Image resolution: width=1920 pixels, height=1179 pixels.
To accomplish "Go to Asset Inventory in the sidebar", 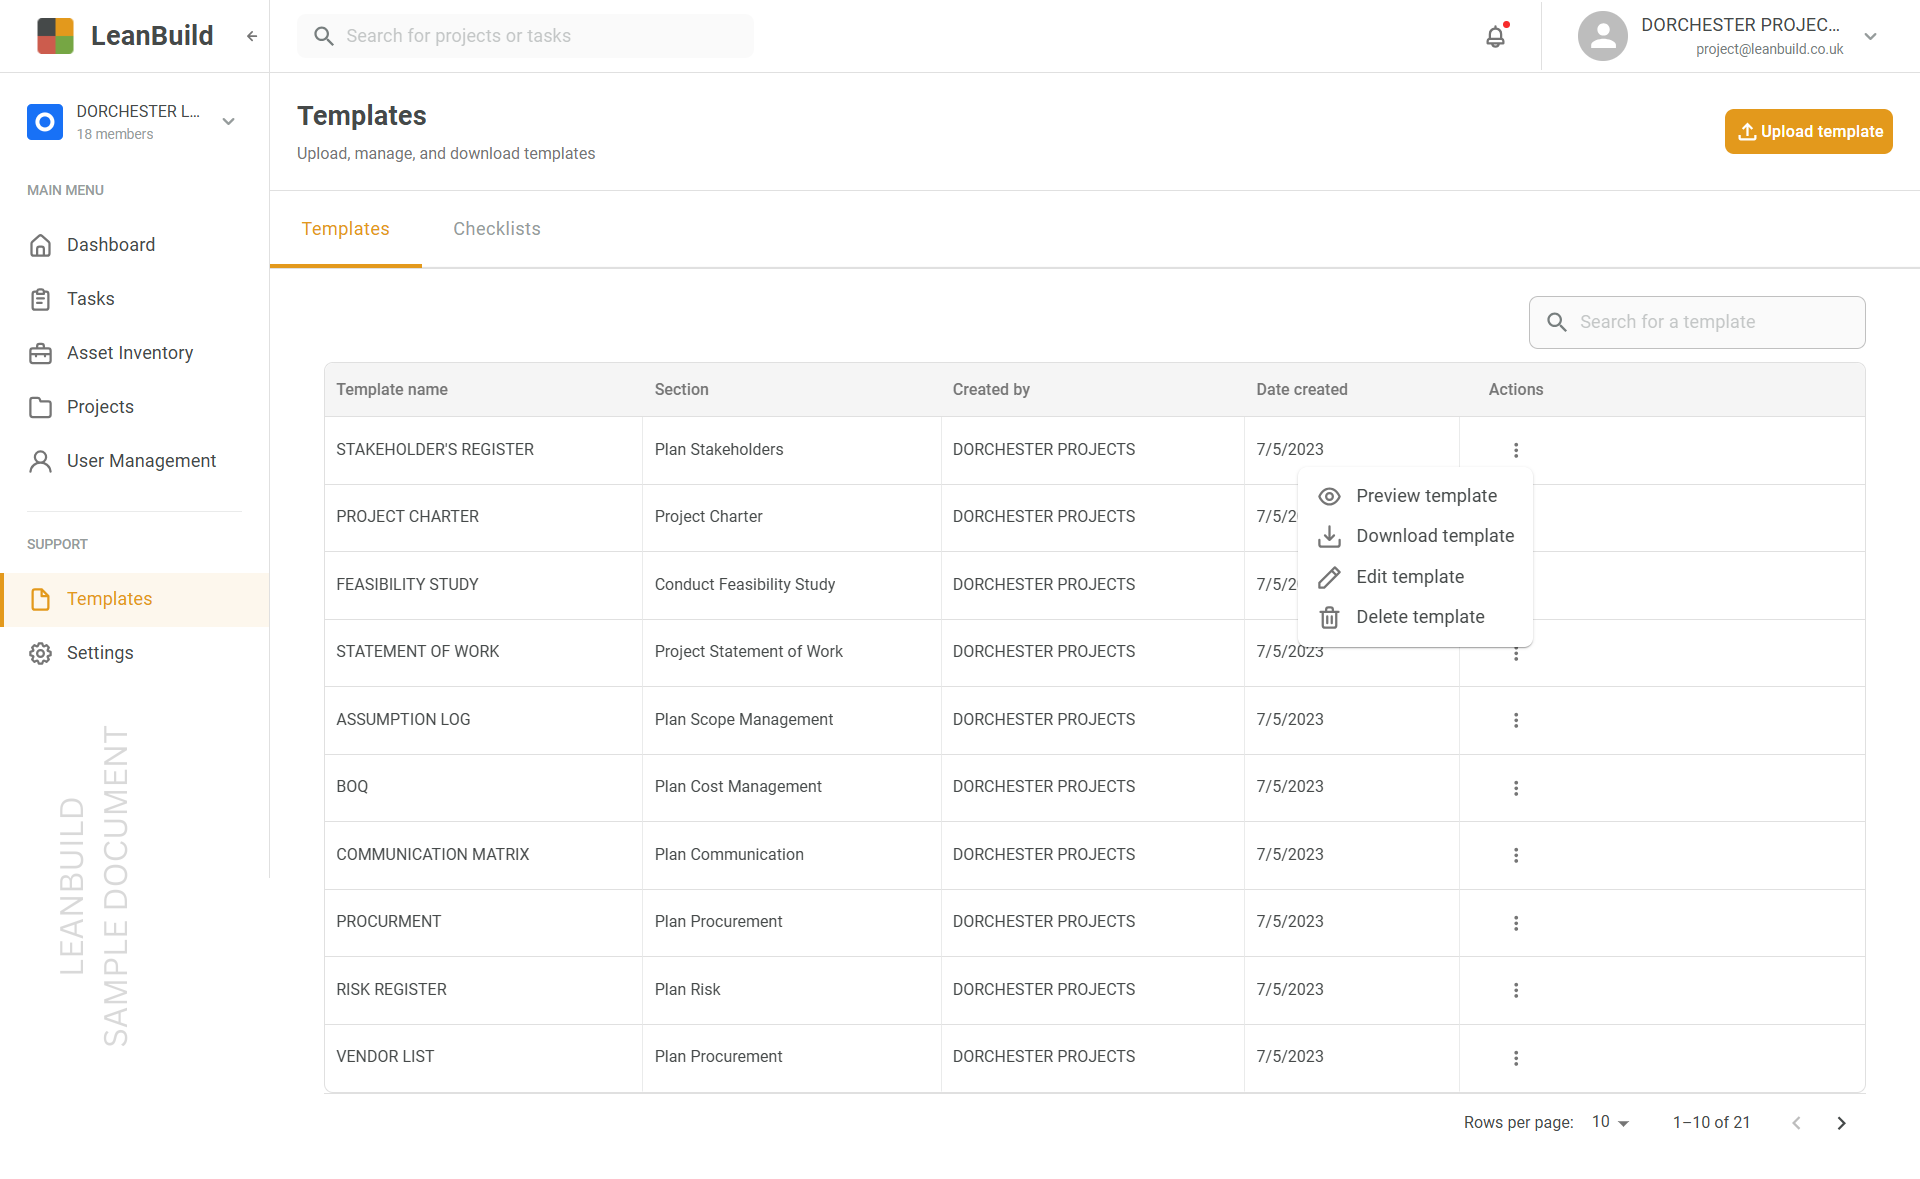I will pyautogui.click(x=129, y=353).
